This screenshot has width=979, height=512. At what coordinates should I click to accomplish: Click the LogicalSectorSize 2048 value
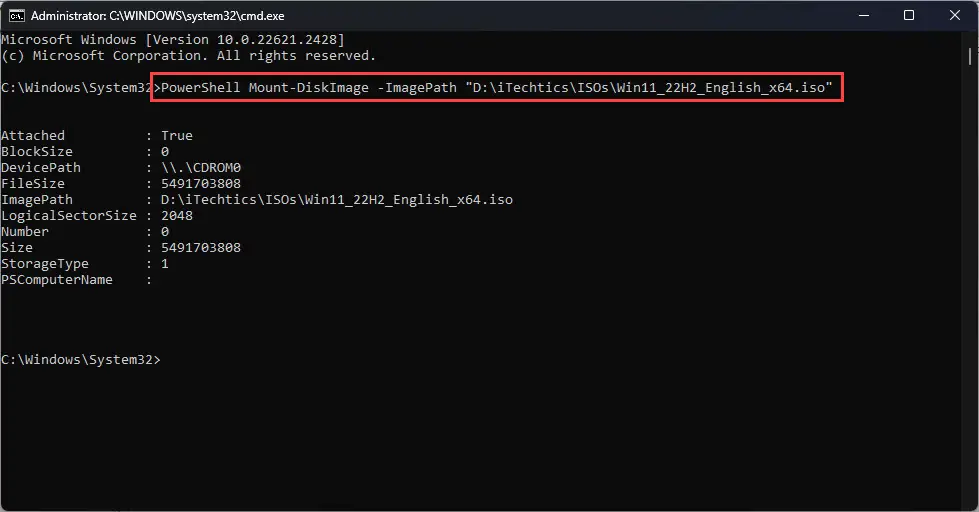pyautogui.click(x=177, y=215)
